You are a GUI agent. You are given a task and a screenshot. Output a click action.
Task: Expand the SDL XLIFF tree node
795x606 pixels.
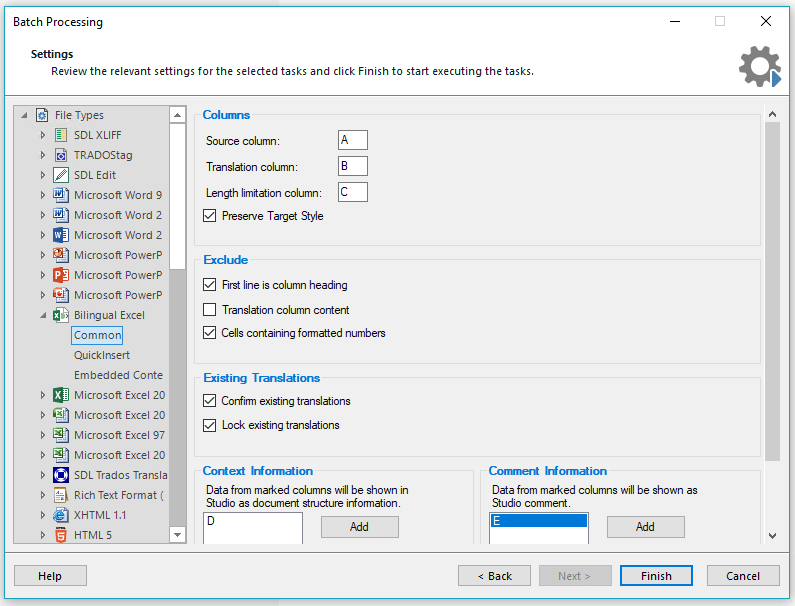43,135
